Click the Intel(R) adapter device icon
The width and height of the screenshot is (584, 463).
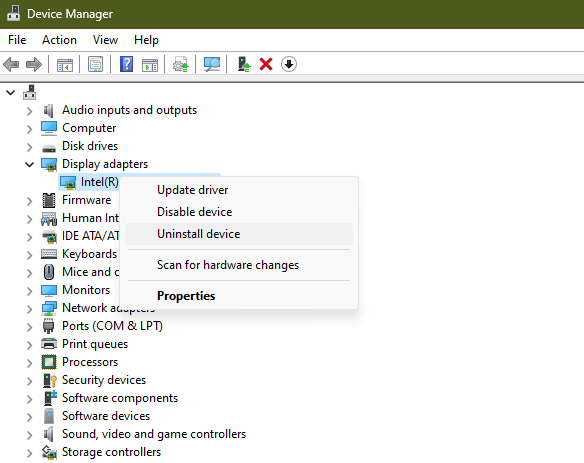[68, 182]
